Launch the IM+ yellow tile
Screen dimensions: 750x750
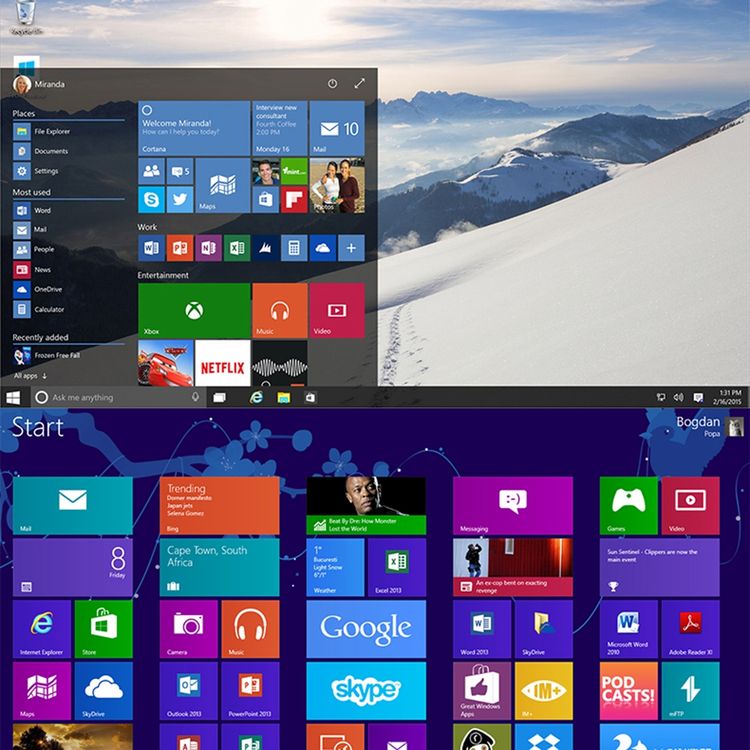pyautogui.click(x=544, y=691)
